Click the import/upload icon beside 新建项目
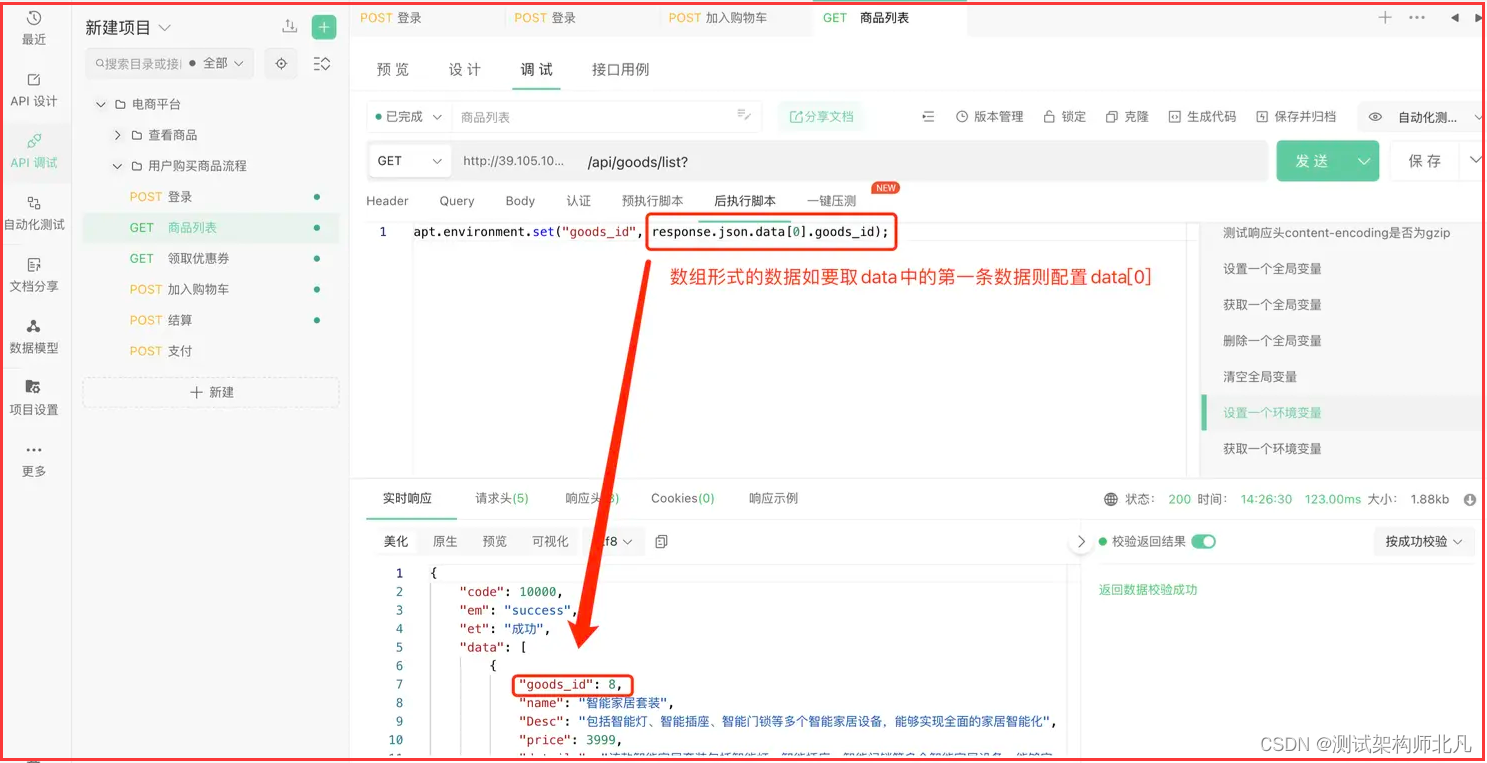The height and width of the screenshot is (763, 1487). [290, 27]
